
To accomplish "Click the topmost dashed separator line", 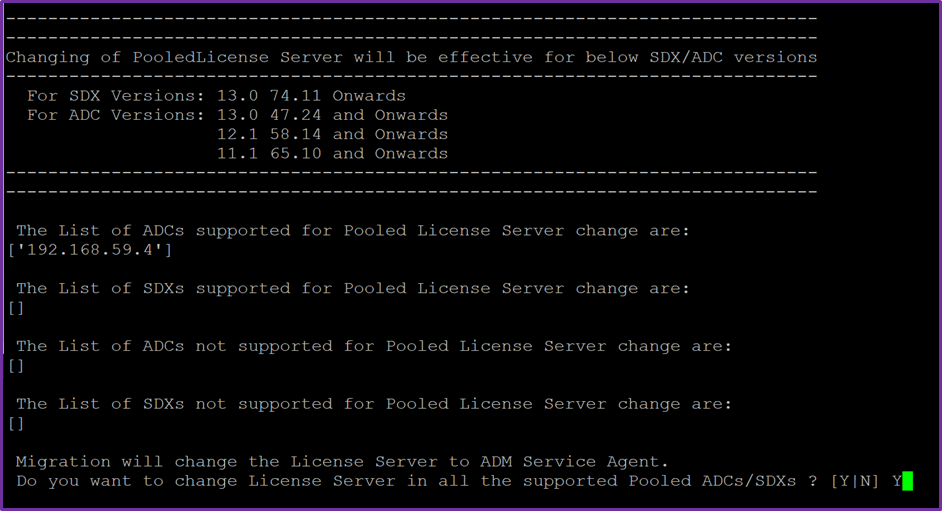I will [411, 19].
